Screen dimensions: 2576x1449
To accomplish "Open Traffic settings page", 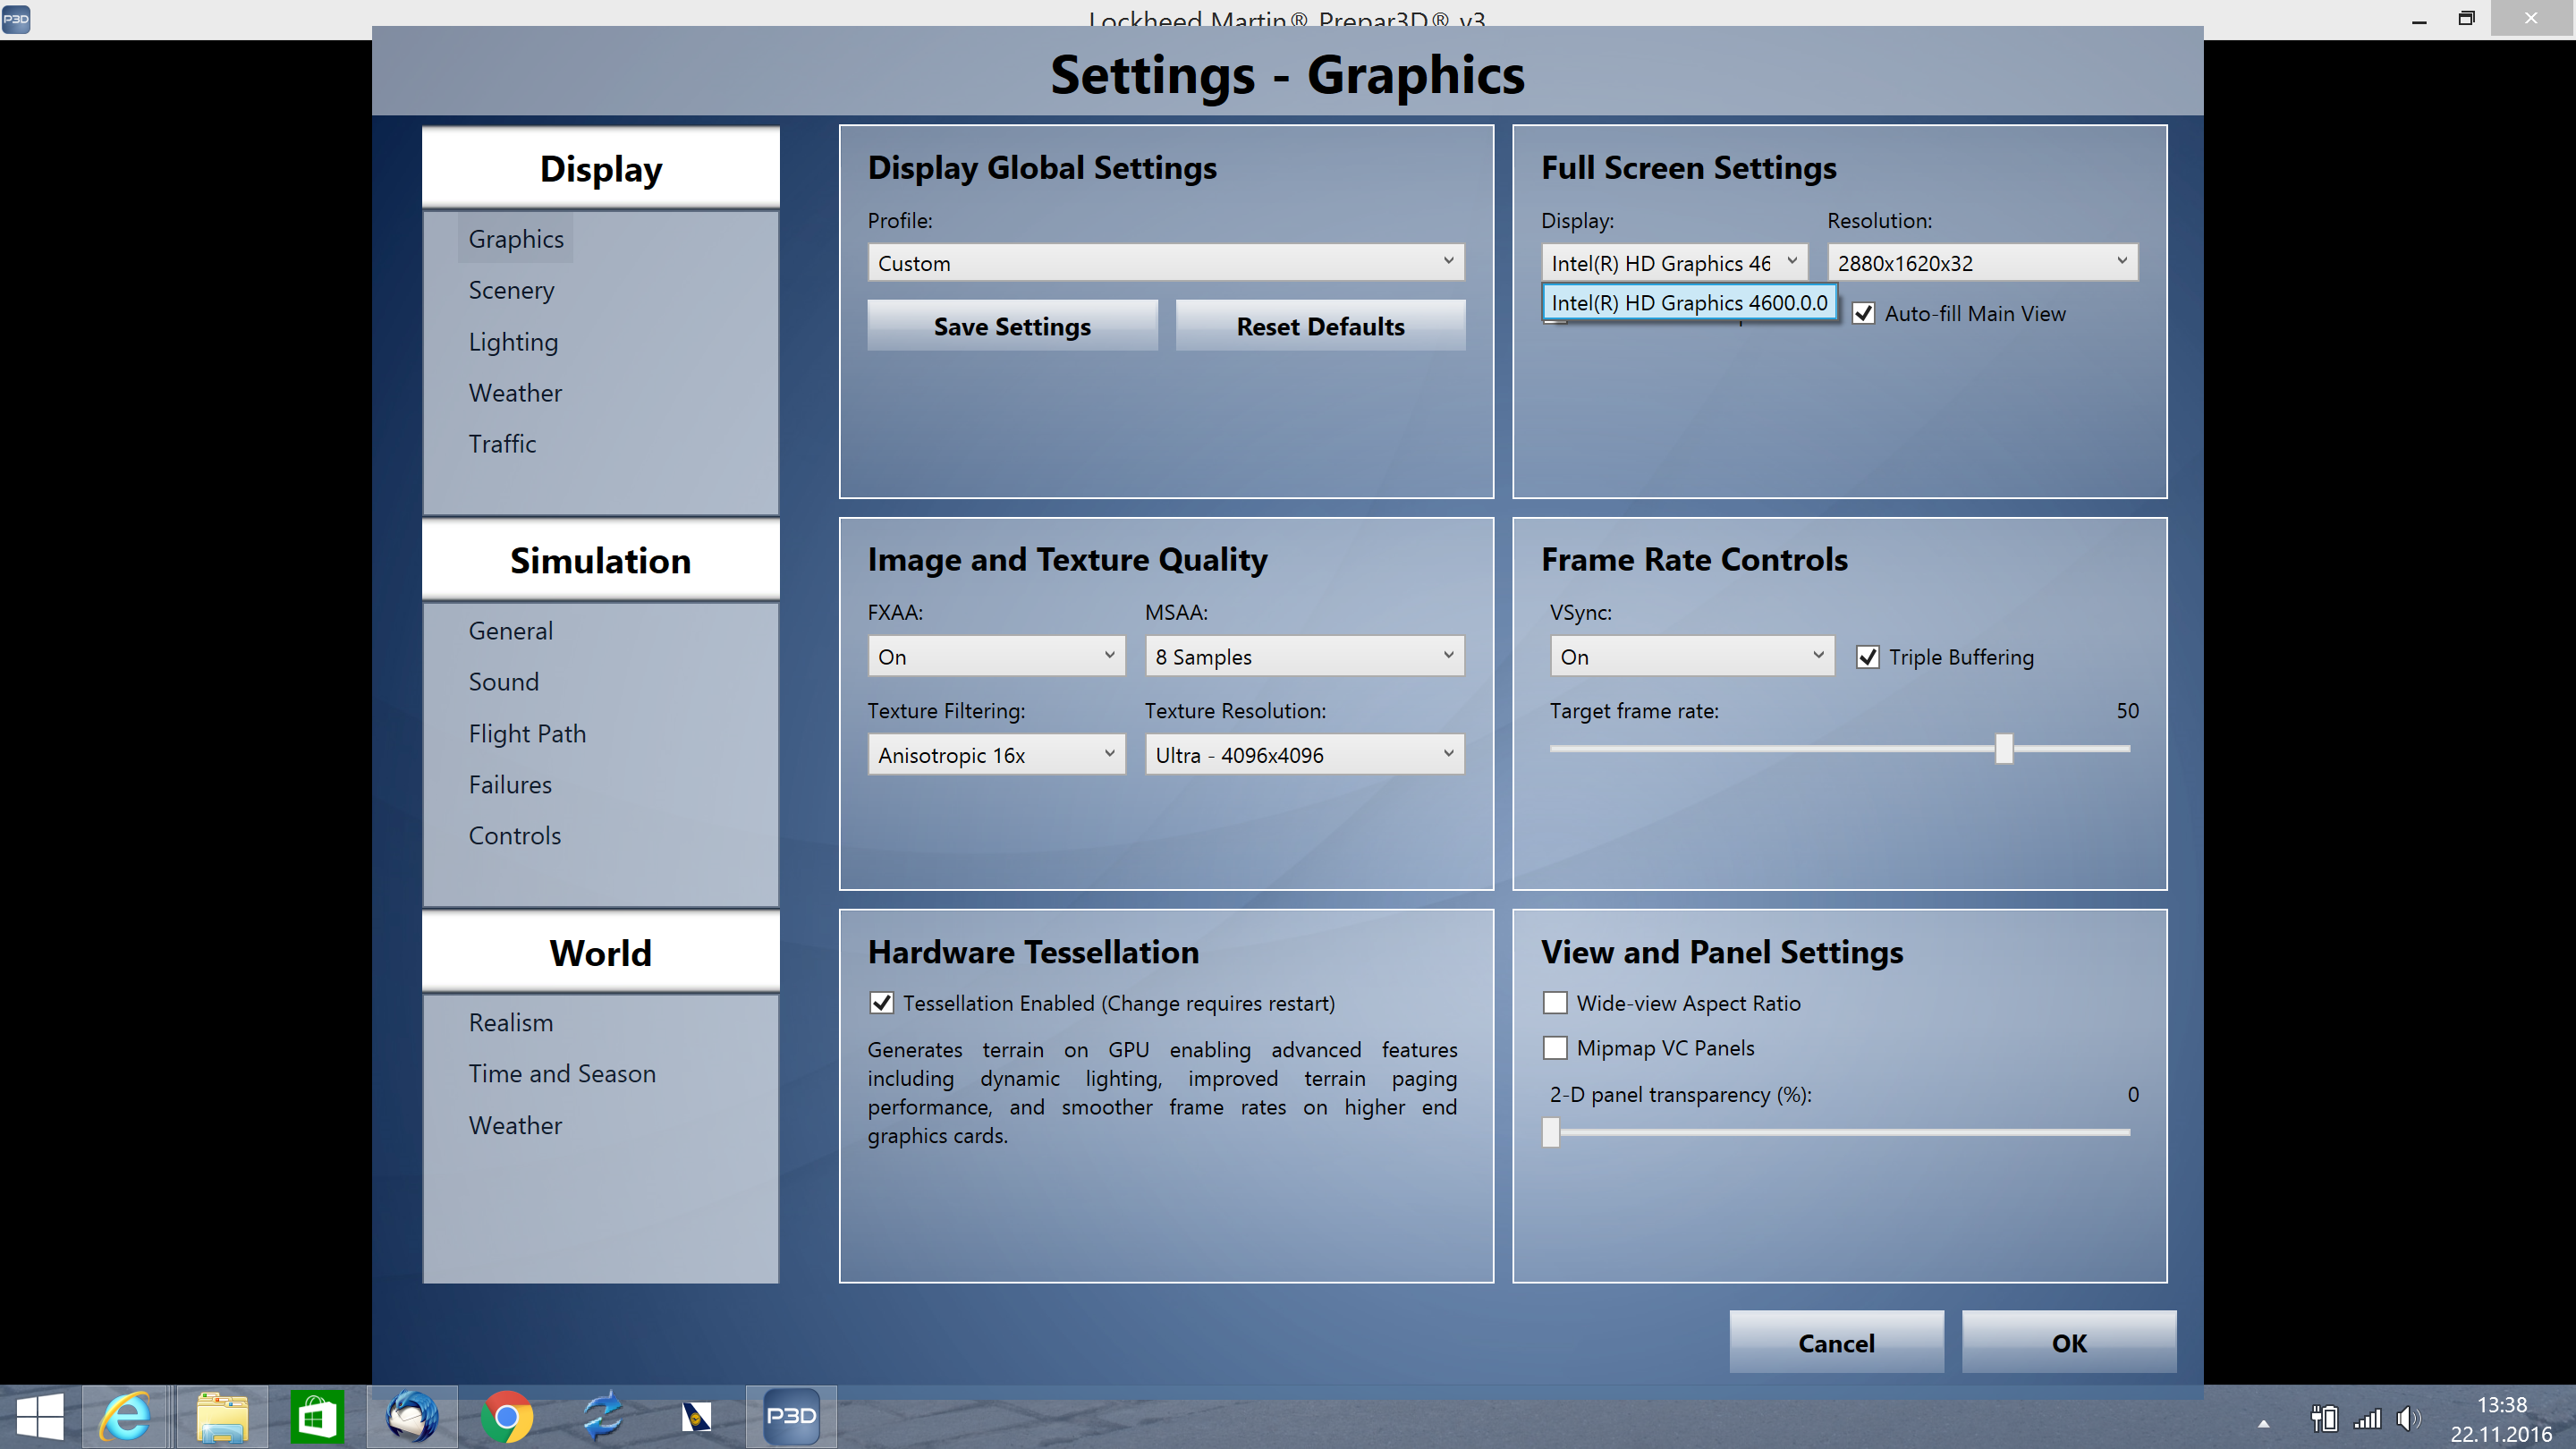I will [x=502, y=444].
